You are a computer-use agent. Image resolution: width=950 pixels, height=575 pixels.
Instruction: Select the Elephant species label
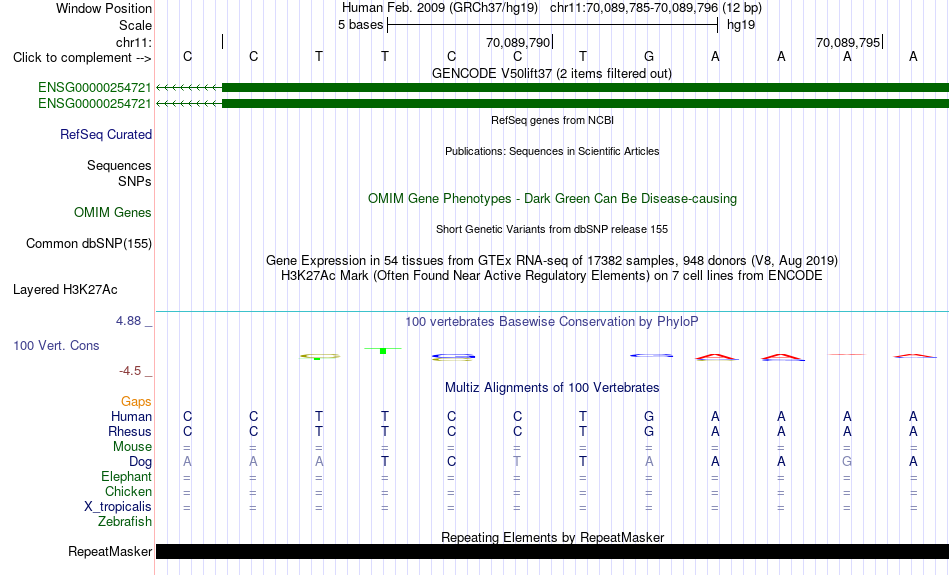(x=126, y=476)
